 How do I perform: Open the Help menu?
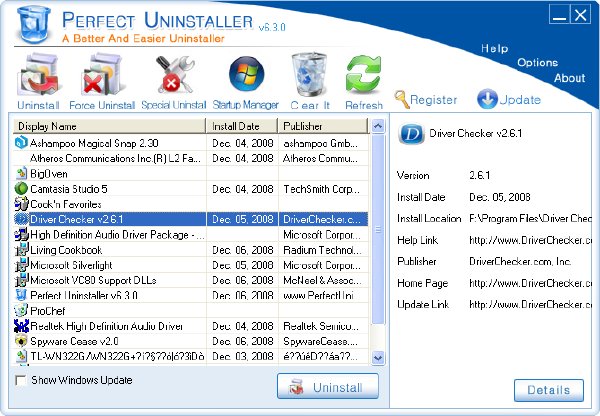(495, 48)
